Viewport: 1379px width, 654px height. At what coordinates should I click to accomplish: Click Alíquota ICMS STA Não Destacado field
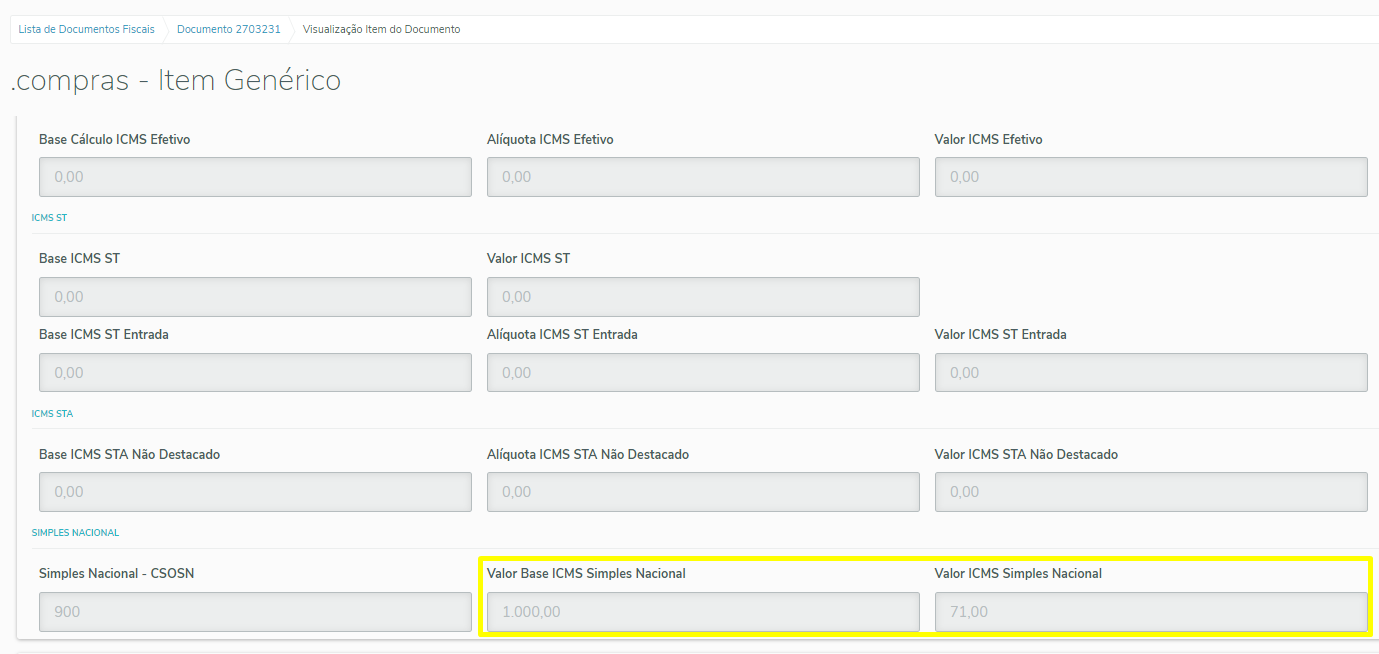coord(703,492)
